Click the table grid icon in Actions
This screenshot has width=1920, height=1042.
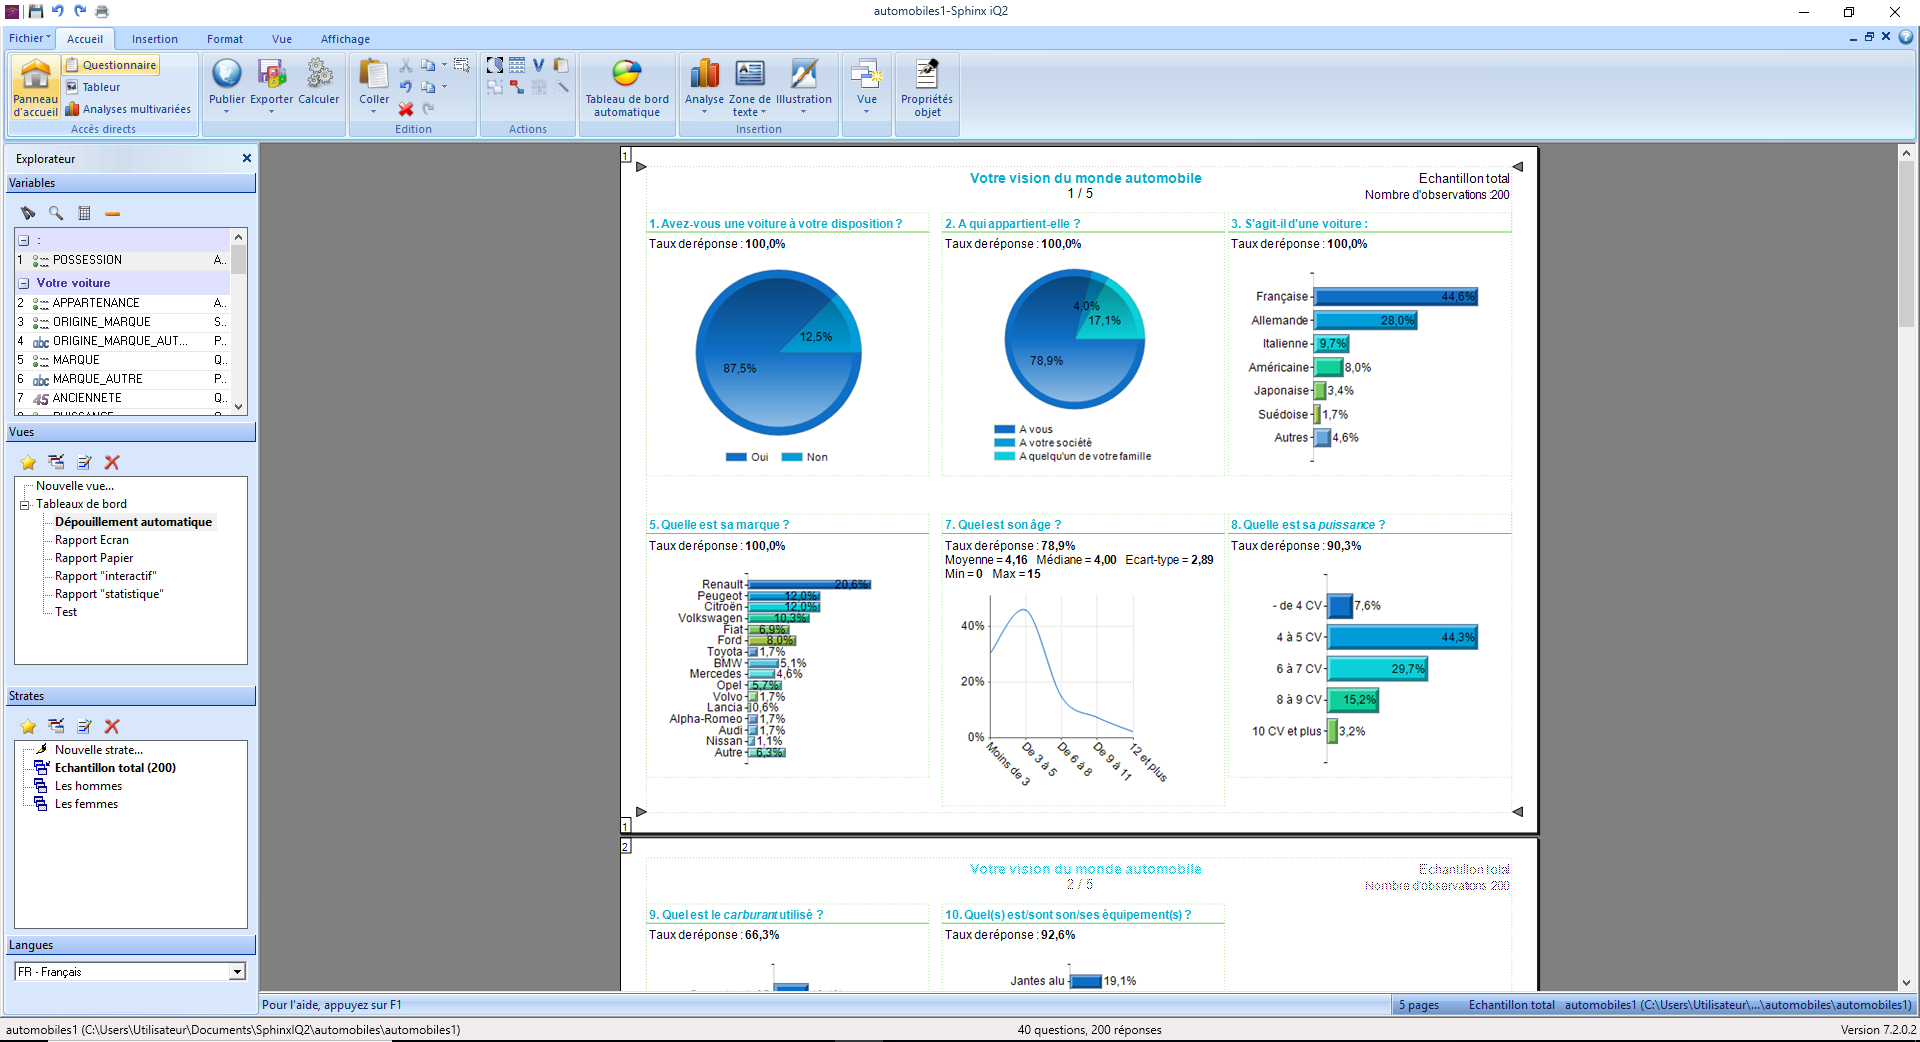coord(517,65)
